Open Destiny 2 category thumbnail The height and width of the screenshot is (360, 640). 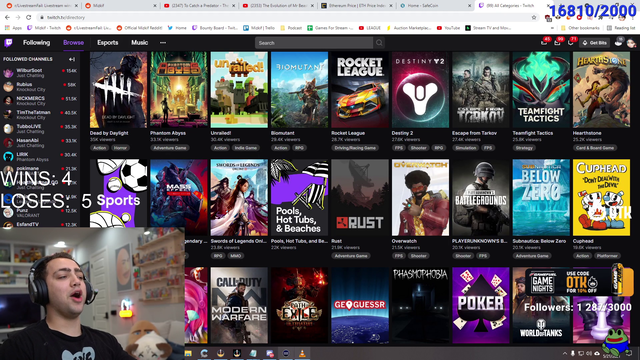tap(420, 90)
